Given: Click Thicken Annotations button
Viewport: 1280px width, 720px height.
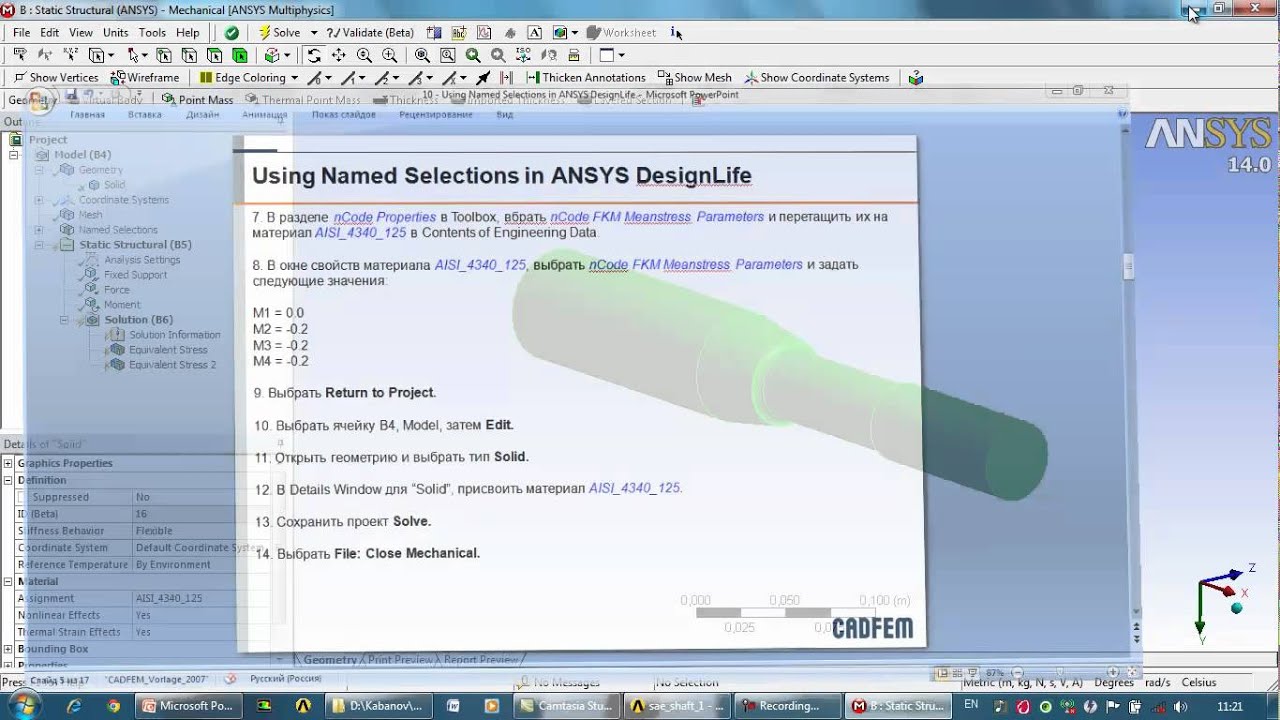Looking at the screenshot, I should 586,77.
